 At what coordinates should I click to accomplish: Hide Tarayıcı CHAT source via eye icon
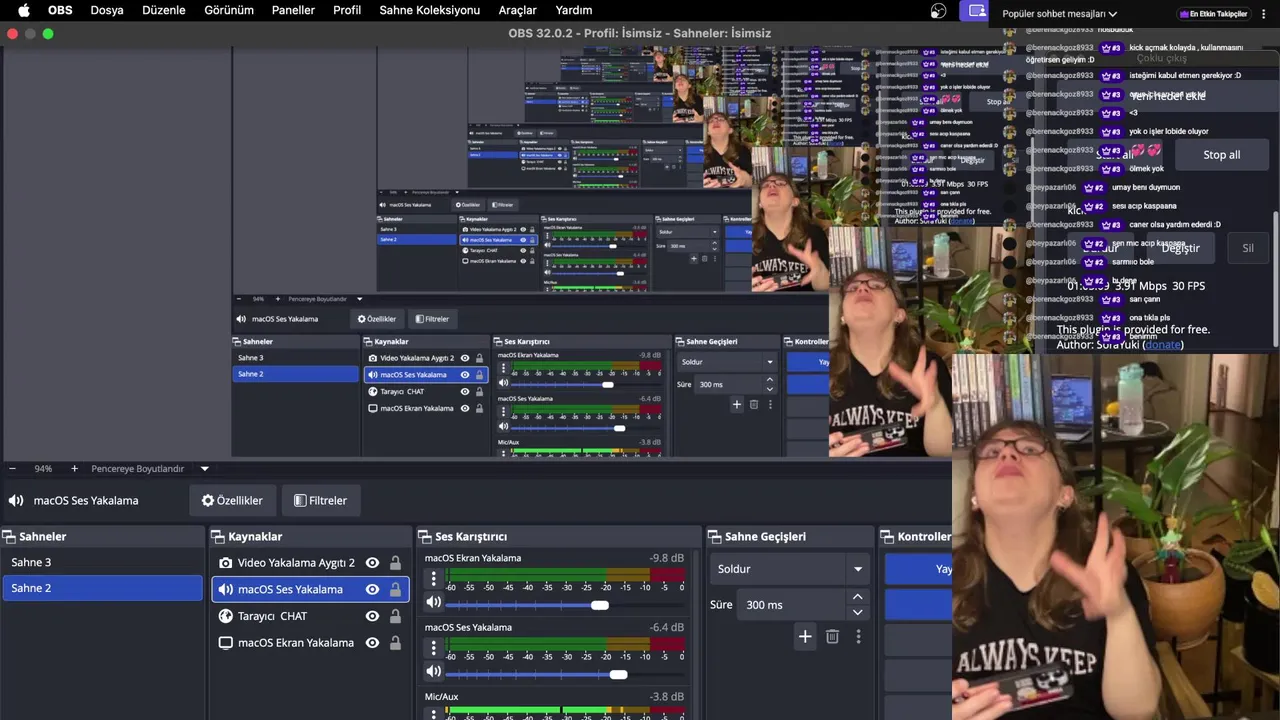[x=372, y=616]
